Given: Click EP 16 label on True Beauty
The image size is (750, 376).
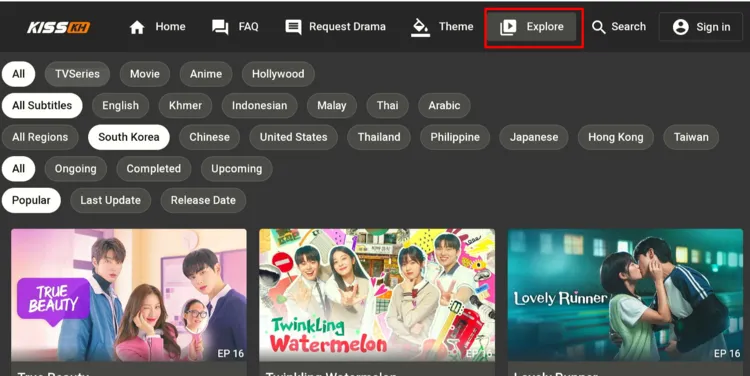Looking at the screenshot, I should (231, 354).
